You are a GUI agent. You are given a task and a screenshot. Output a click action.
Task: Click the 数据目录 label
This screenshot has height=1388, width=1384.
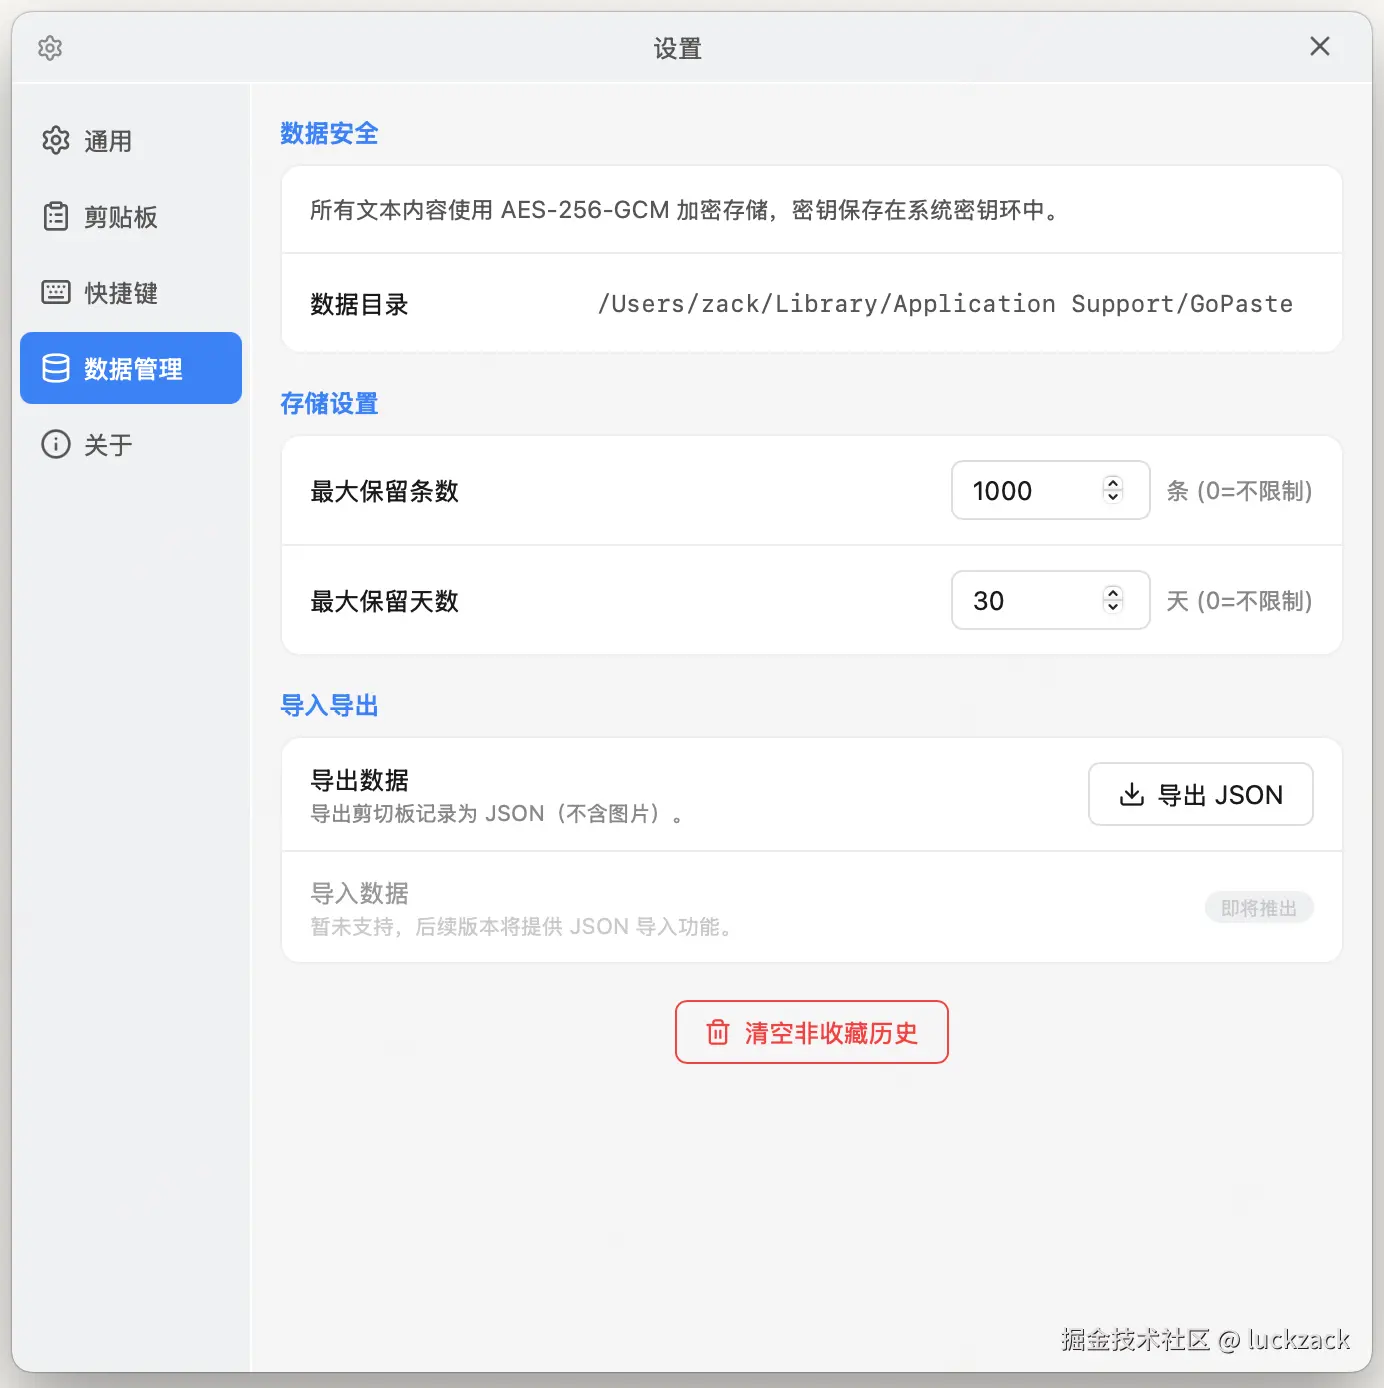360,304
